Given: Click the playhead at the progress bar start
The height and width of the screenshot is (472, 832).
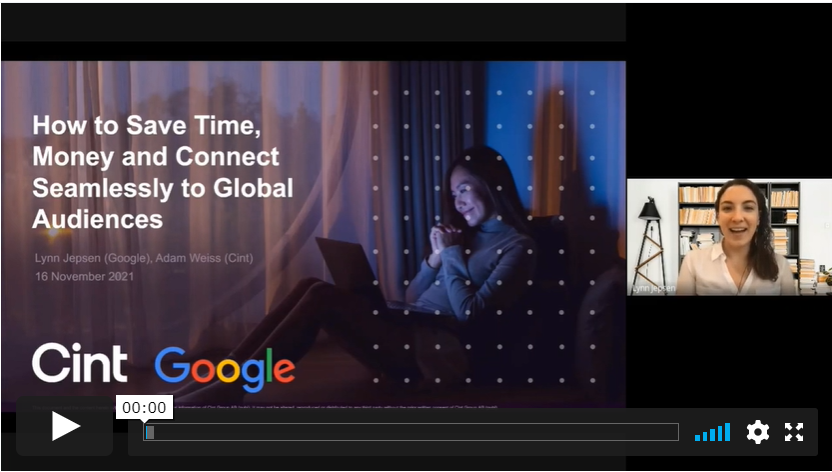Looking at the screenshot, I should (x=149, y=432).
